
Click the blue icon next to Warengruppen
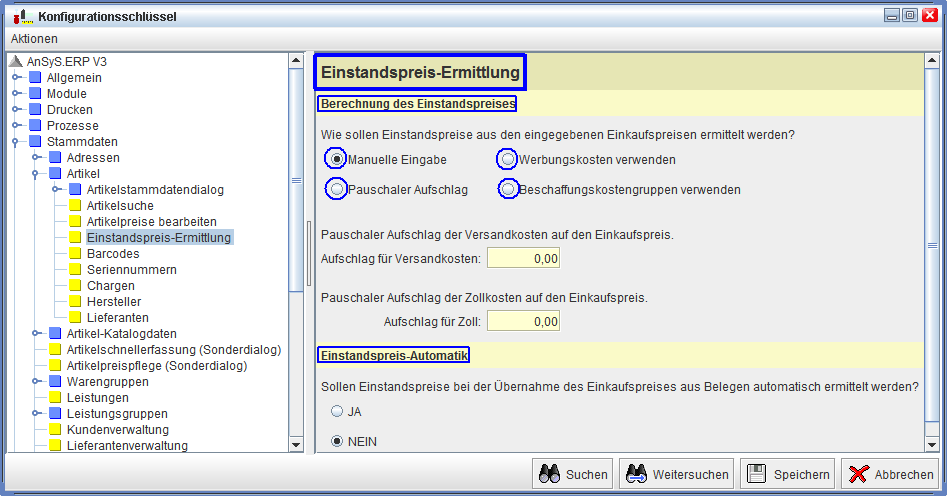tap(55, 382)
